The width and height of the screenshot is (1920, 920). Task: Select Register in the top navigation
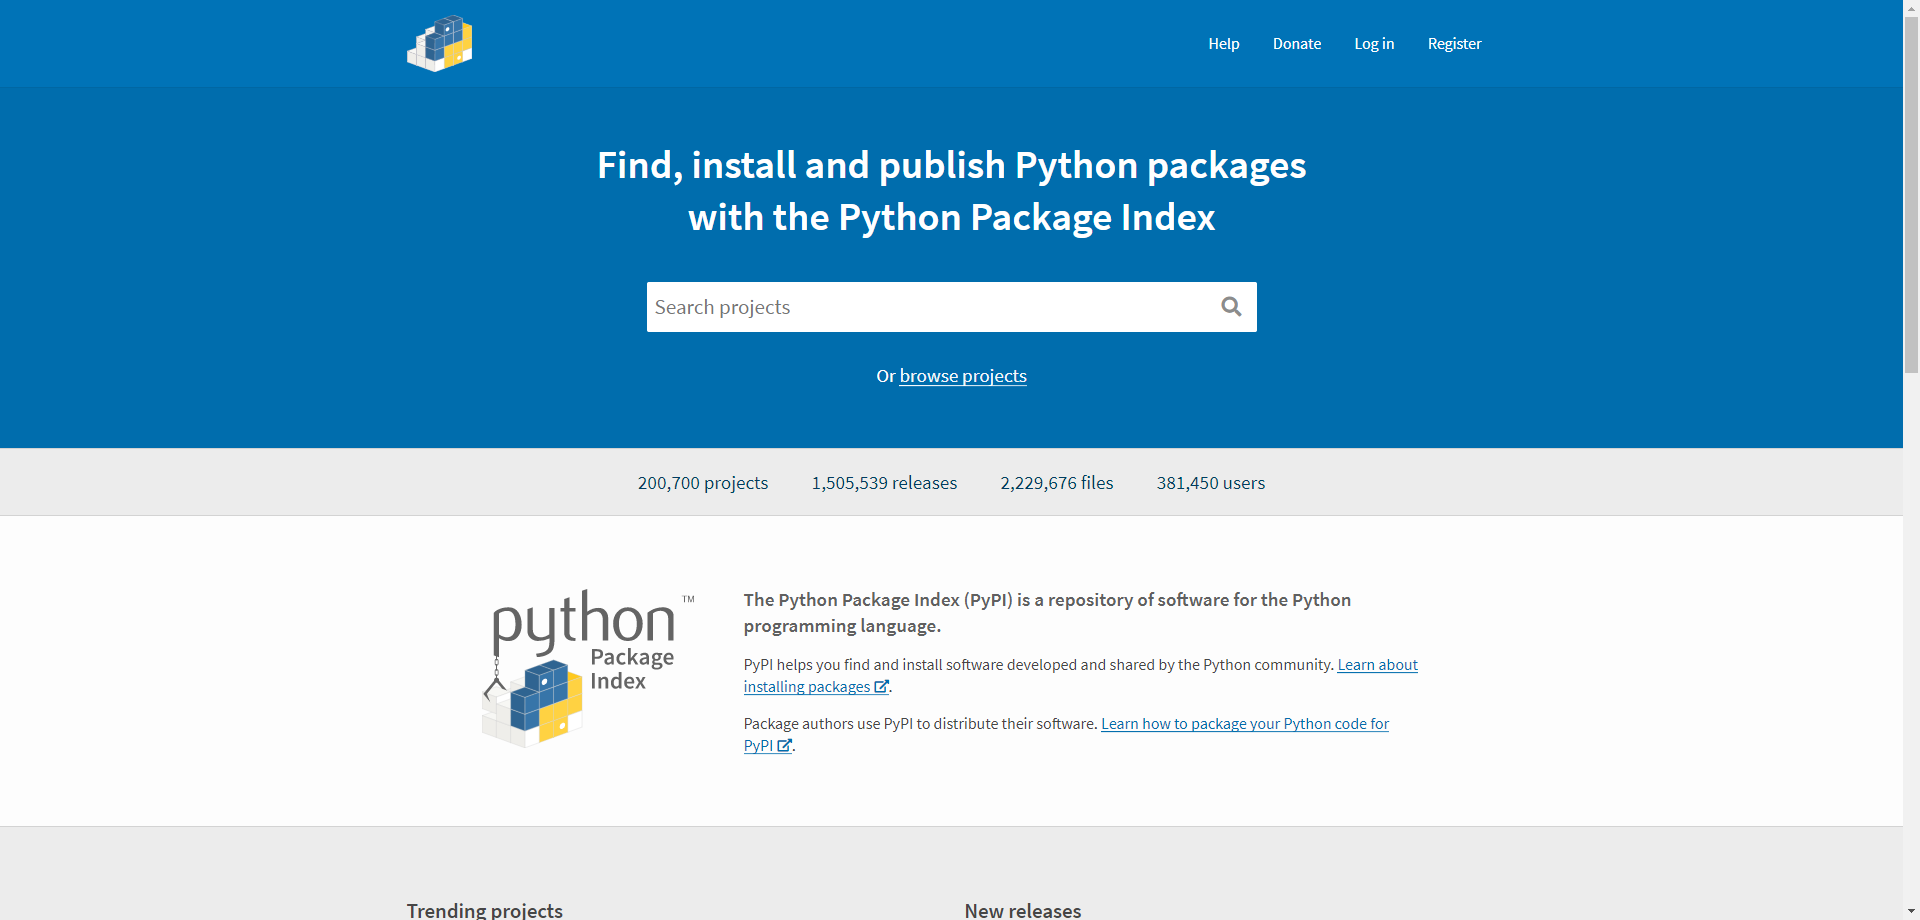point(1454,44)
